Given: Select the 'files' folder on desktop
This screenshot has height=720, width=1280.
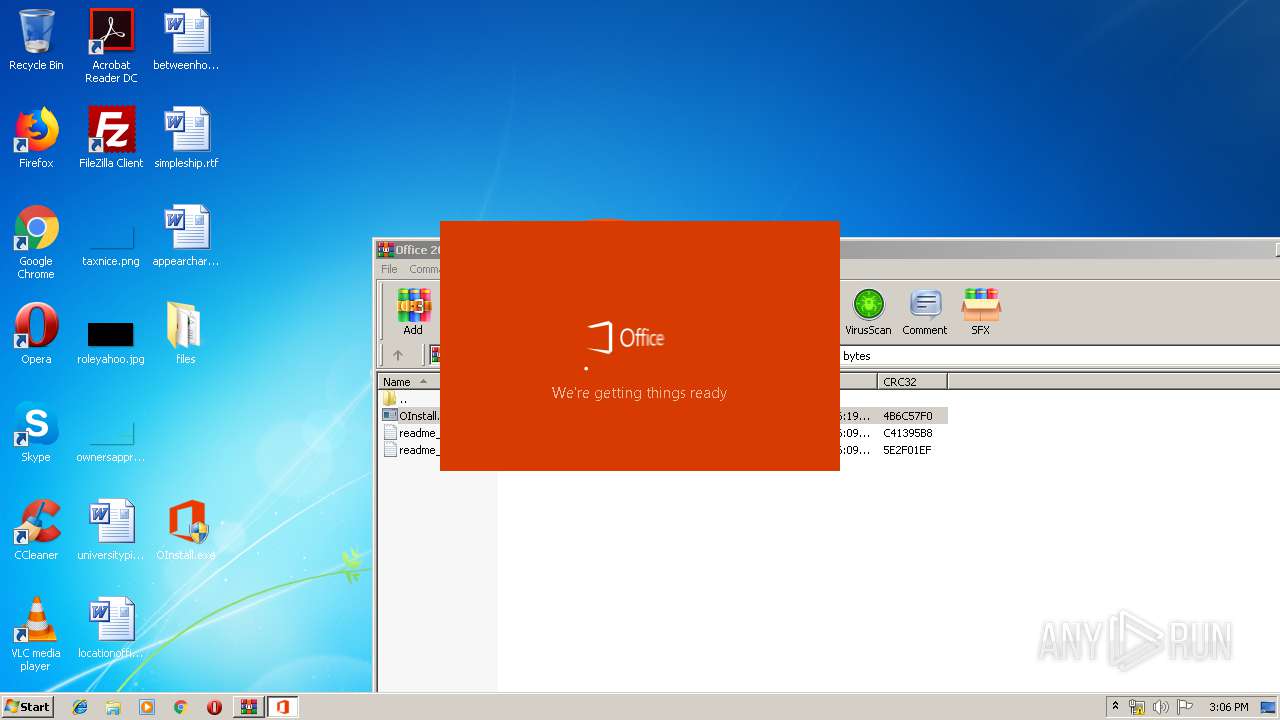Looking at the screenshot, I should pyautogui.click(x=186, y=334).
